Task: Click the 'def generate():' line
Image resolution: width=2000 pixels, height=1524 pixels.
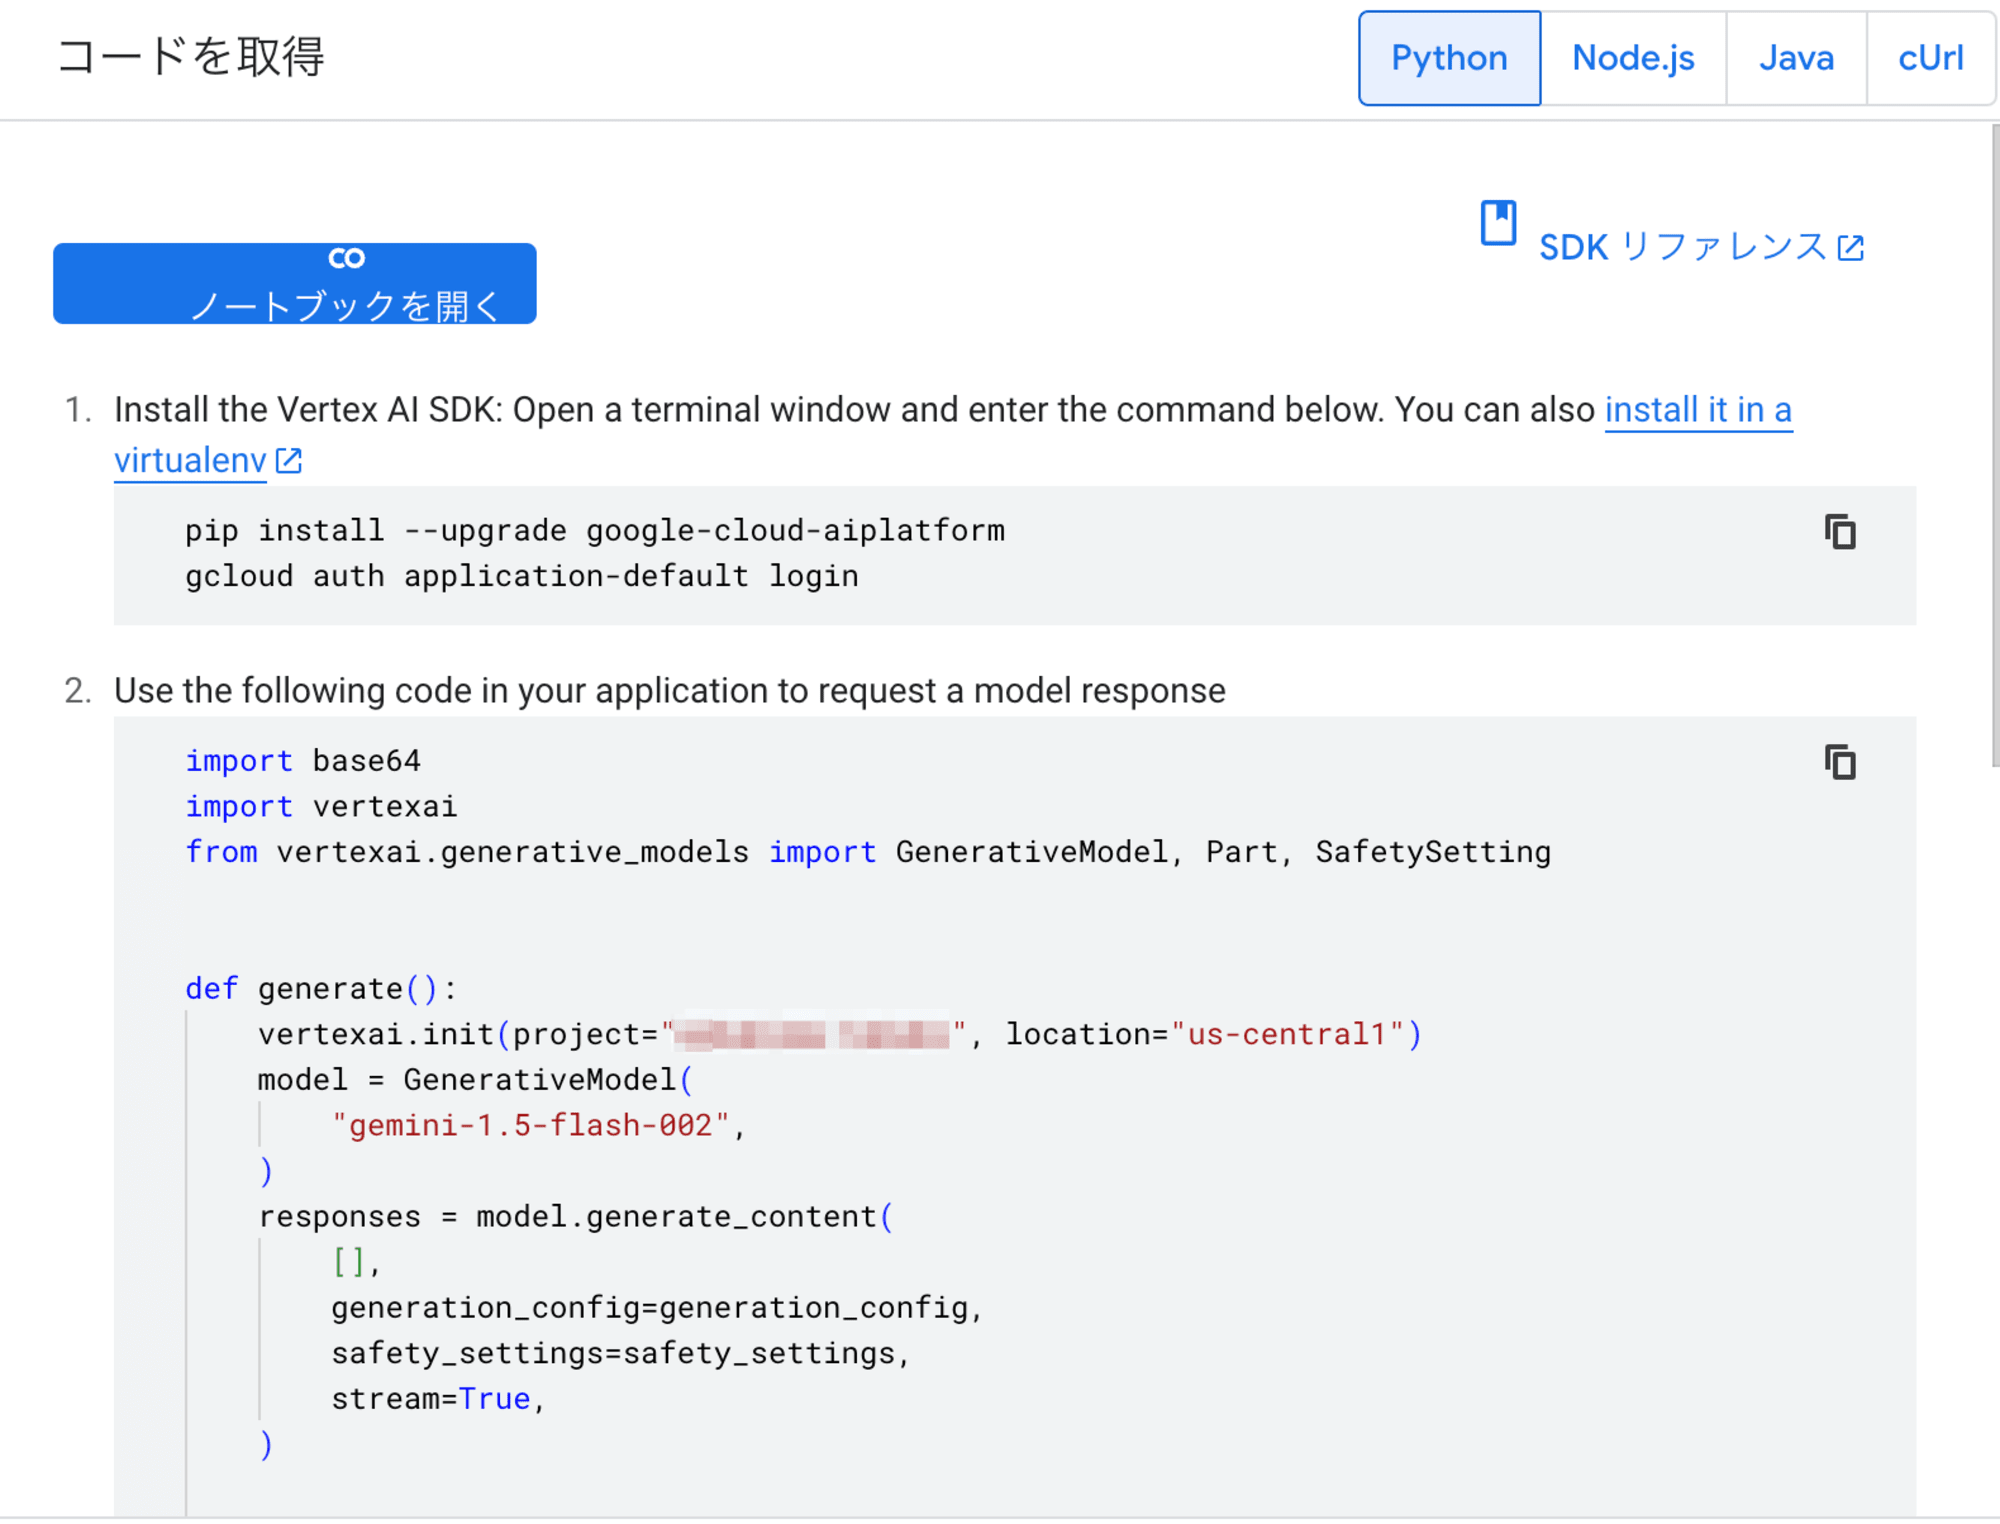Action: (321, 989)
